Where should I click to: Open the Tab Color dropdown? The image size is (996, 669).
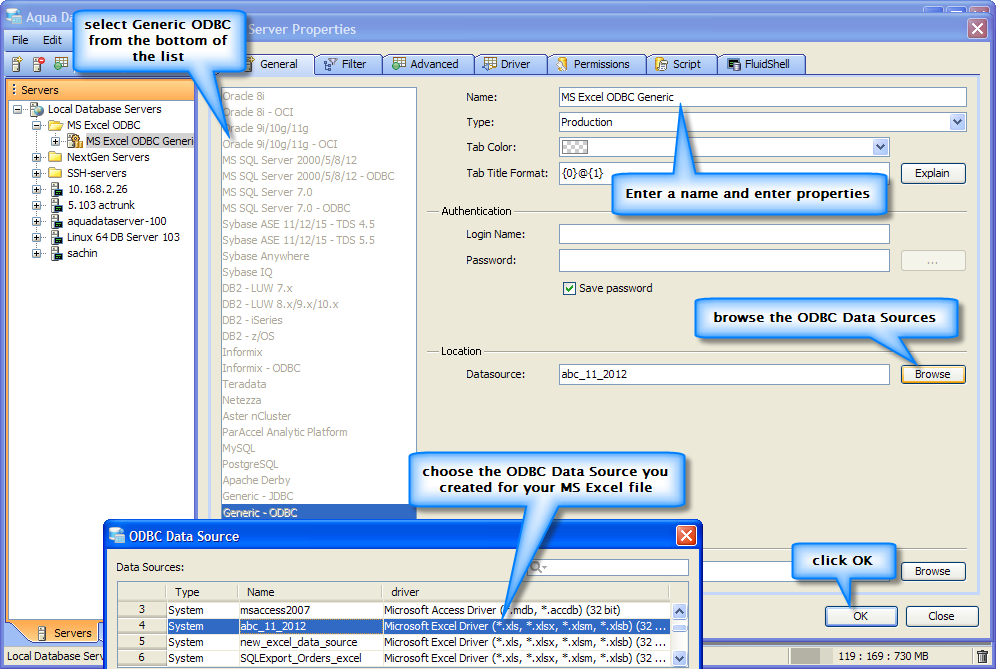pyautogui.click(x=880, y=147)
